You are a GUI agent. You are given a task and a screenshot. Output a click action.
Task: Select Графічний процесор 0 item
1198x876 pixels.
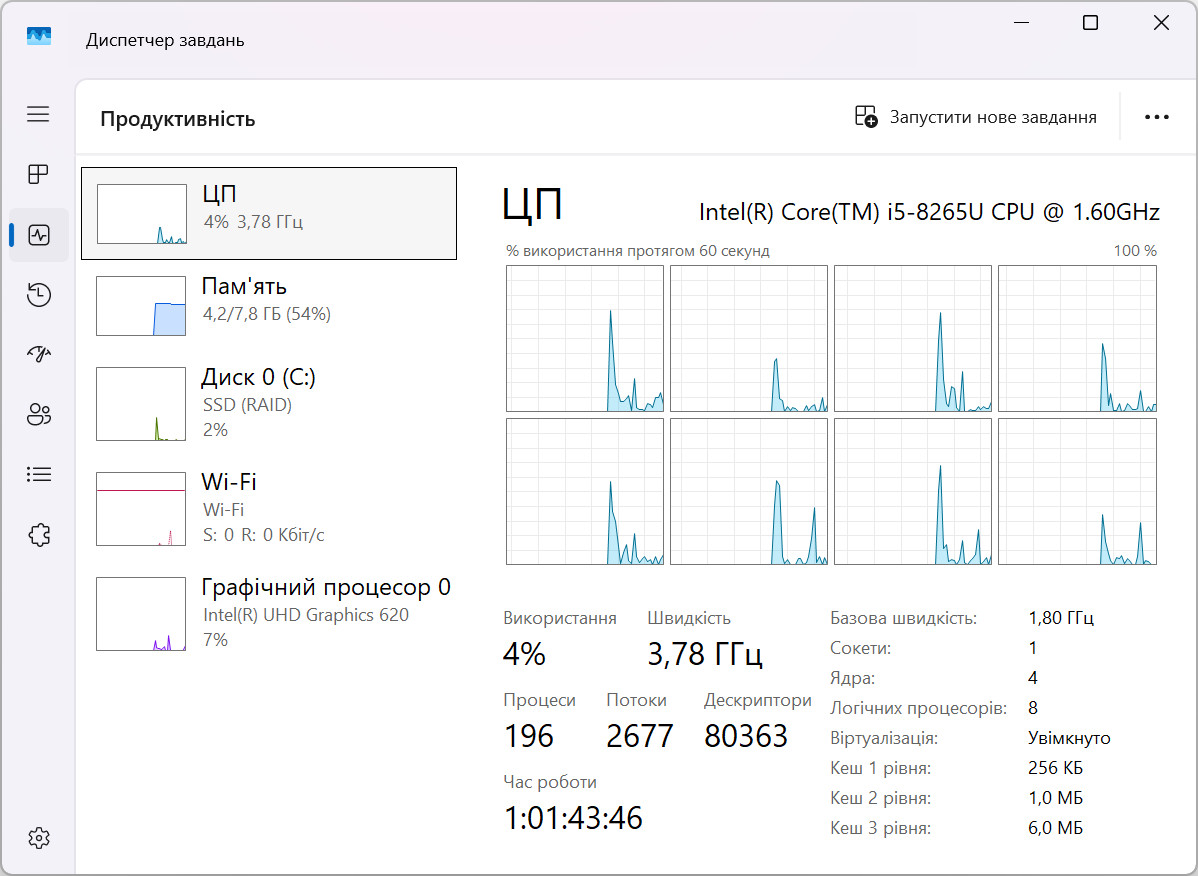pyautogui.click(x=269, y=613)
